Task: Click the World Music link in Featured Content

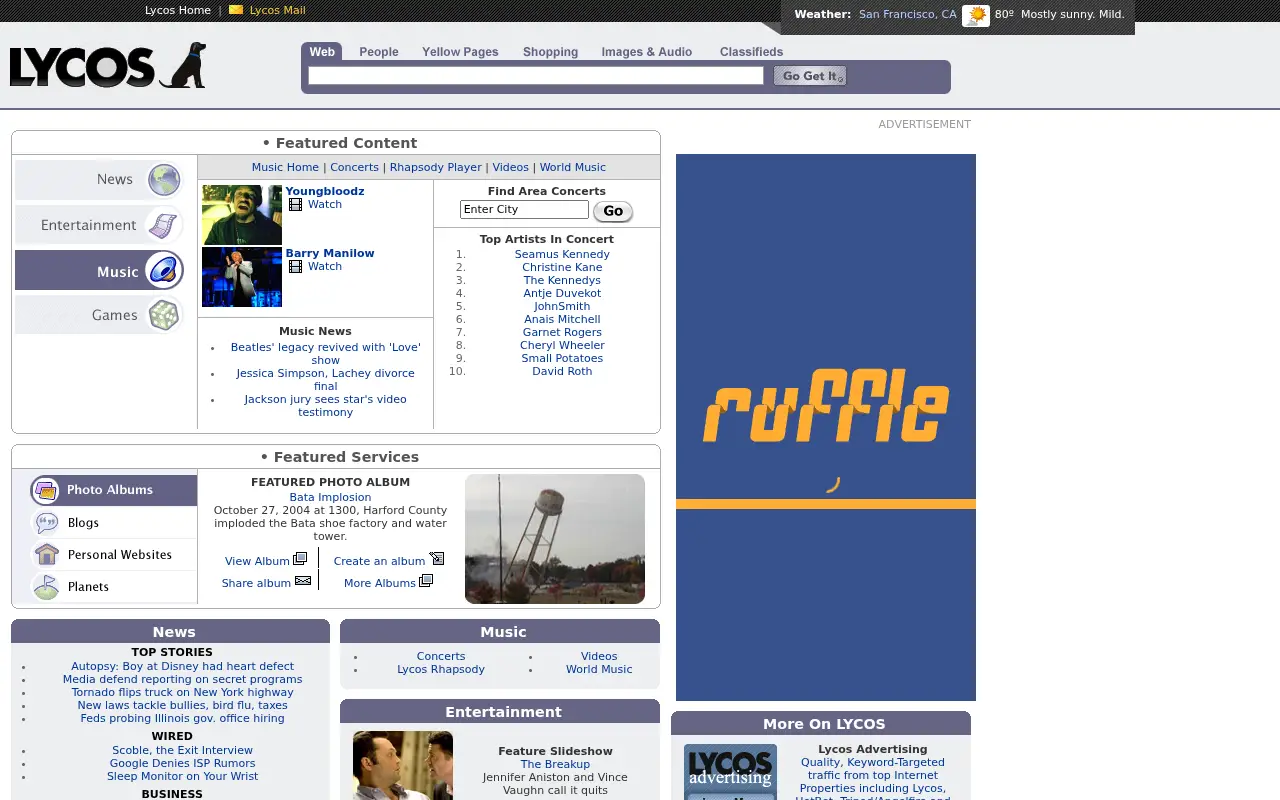Action: [x=573, y=167]
